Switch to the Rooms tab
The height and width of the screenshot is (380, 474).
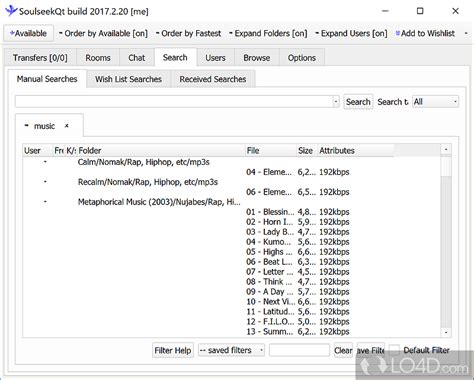tap(98, 58)
